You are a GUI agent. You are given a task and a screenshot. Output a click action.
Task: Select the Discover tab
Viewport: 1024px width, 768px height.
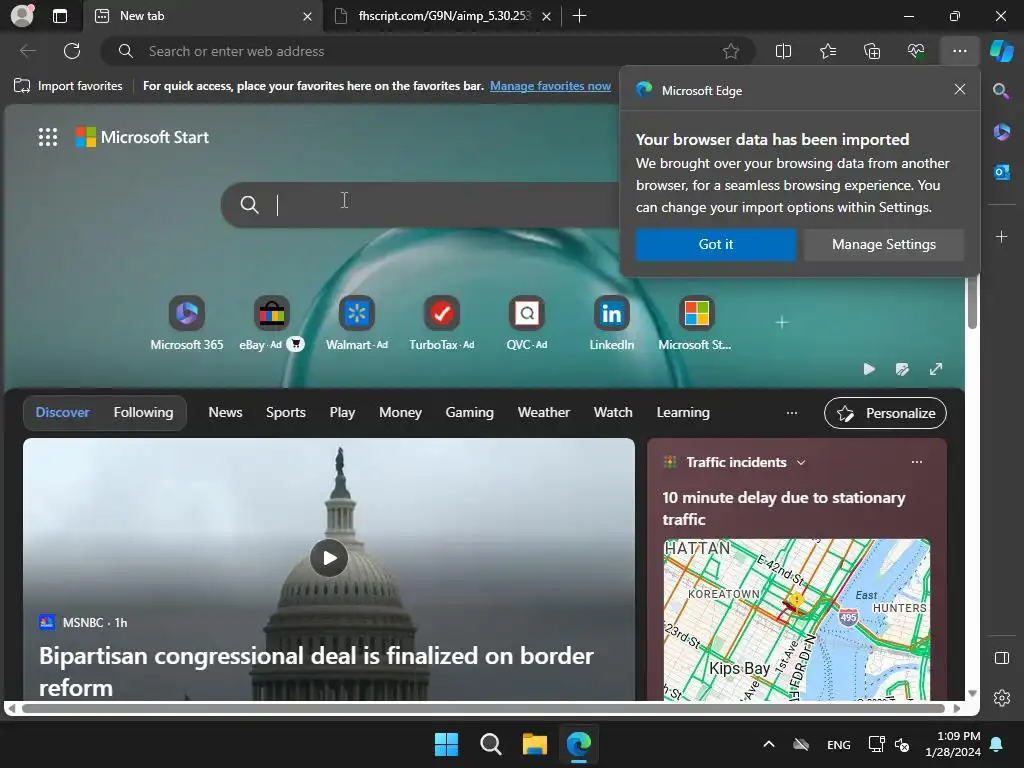click(x=63, y=412)
